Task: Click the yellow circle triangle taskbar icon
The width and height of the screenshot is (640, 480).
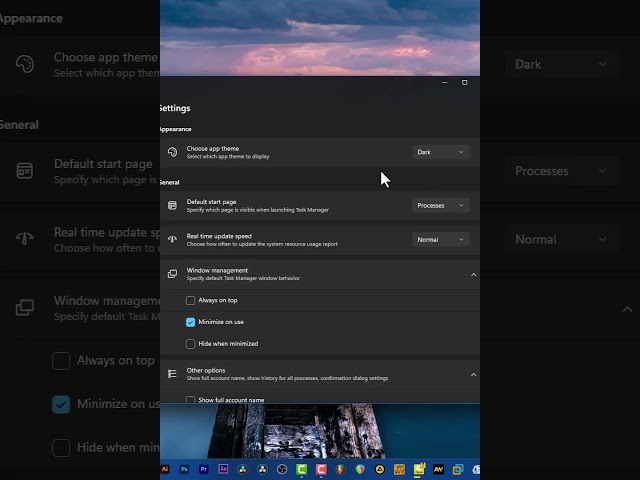Action: click(x=380, y=469)
